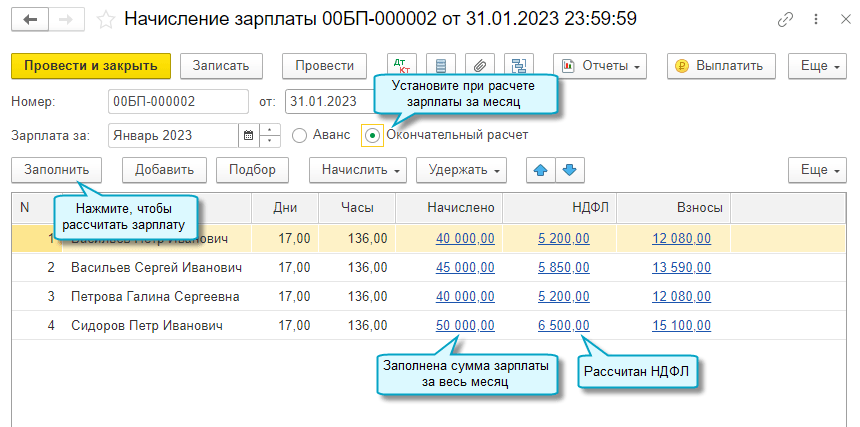This screenshot has width=860, height=427.
Task: Open attached files via paperclip icon
Action: pyautogui.click(x=480, y=66)
